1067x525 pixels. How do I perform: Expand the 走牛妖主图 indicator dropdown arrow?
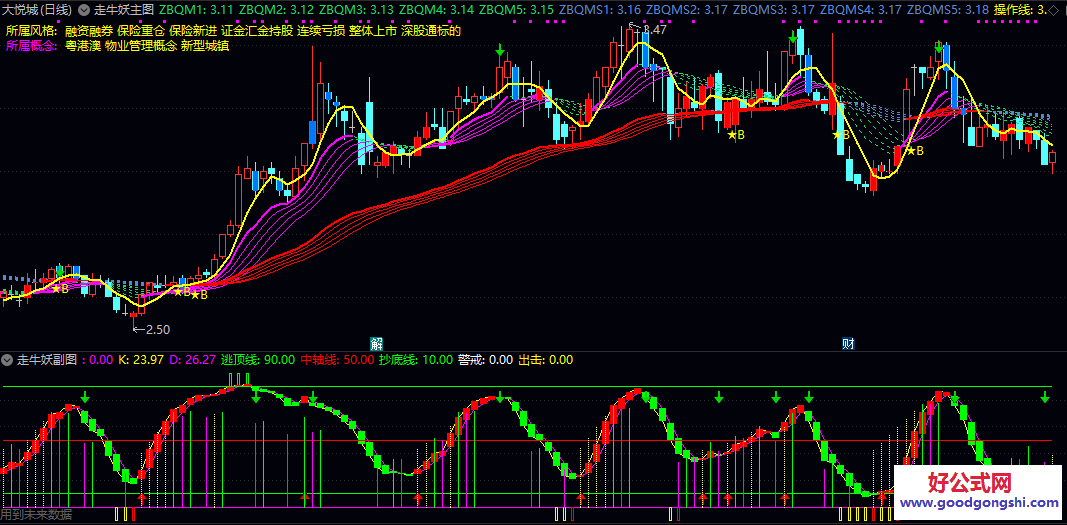(84, 10)
